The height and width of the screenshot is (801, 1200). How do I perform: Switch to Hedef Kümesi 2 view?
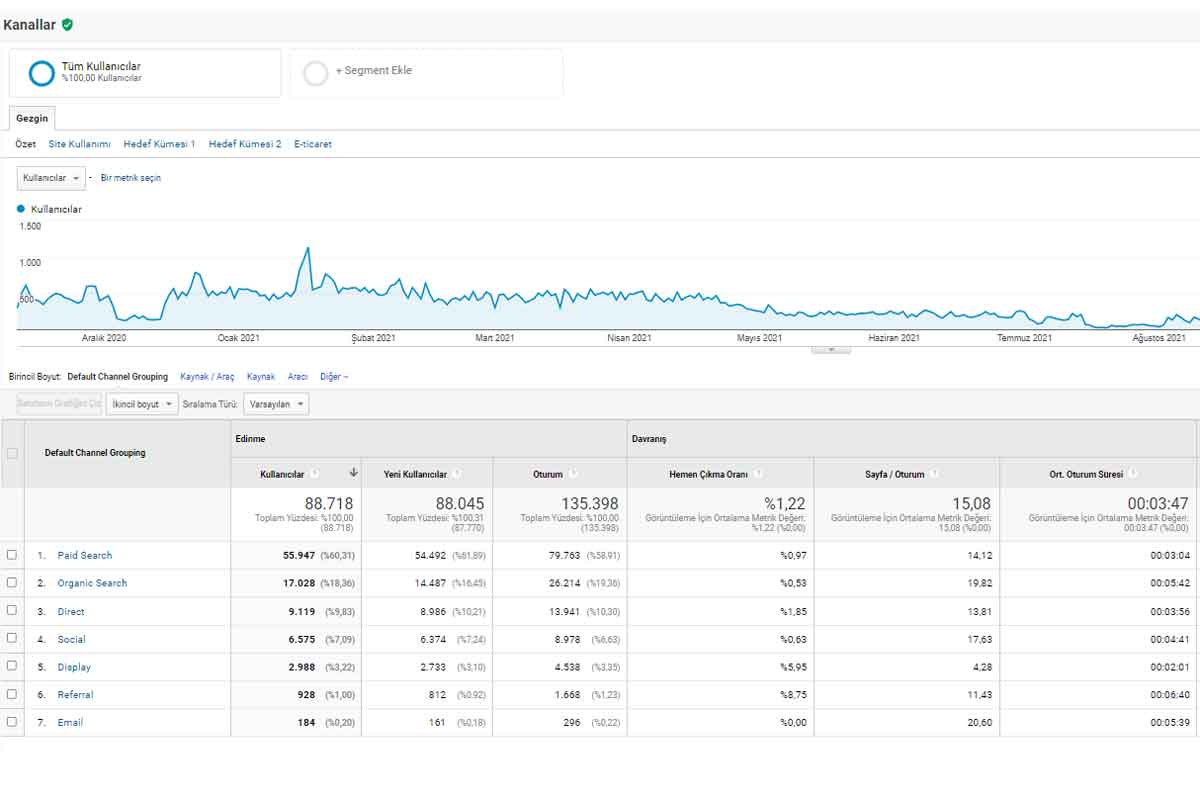point(245,144)
